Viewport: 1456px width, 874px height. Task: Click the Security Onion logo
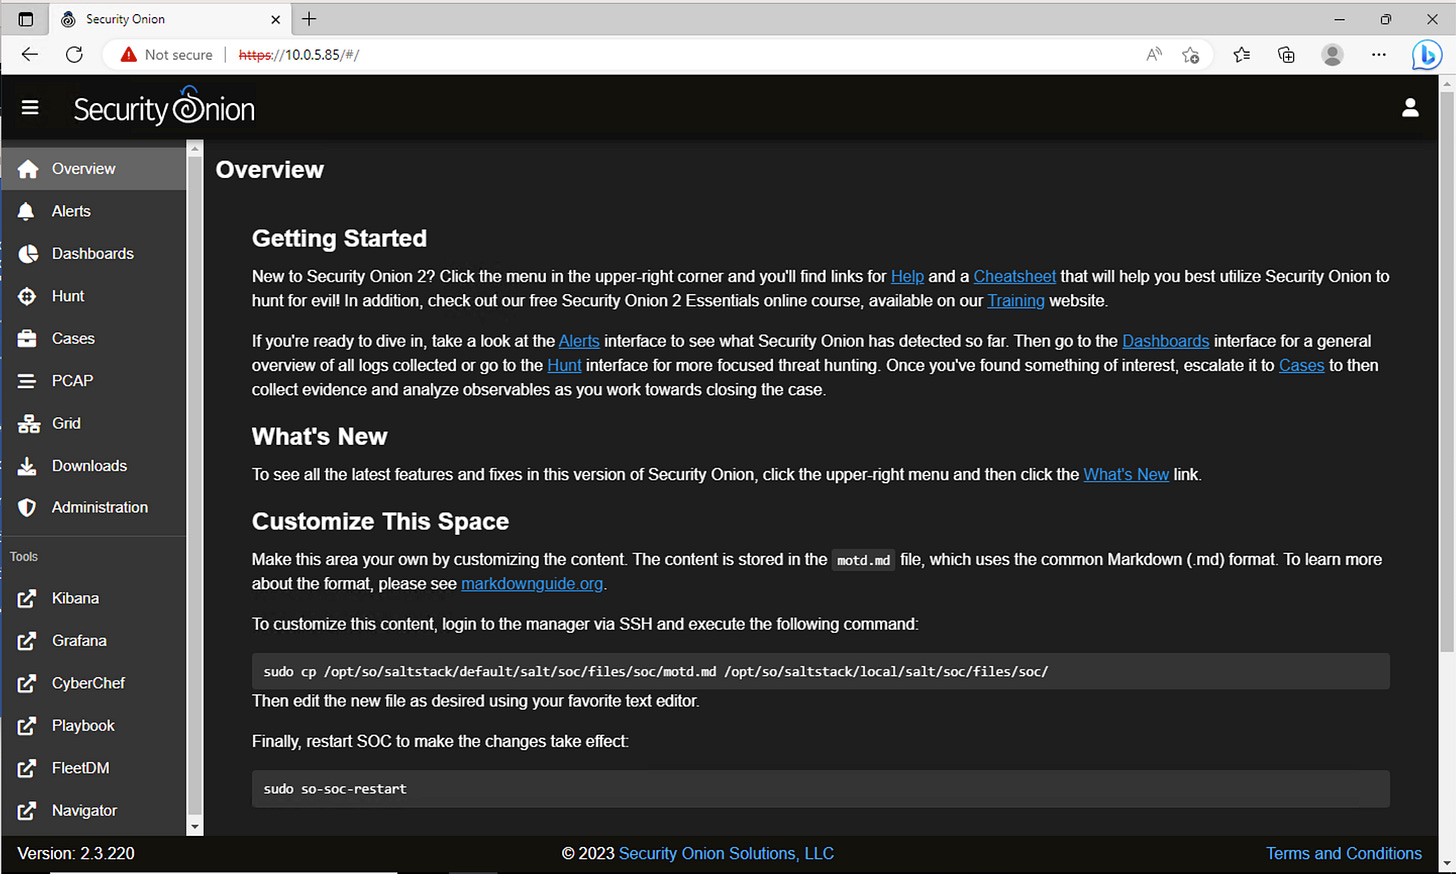(x=164, y=107)
